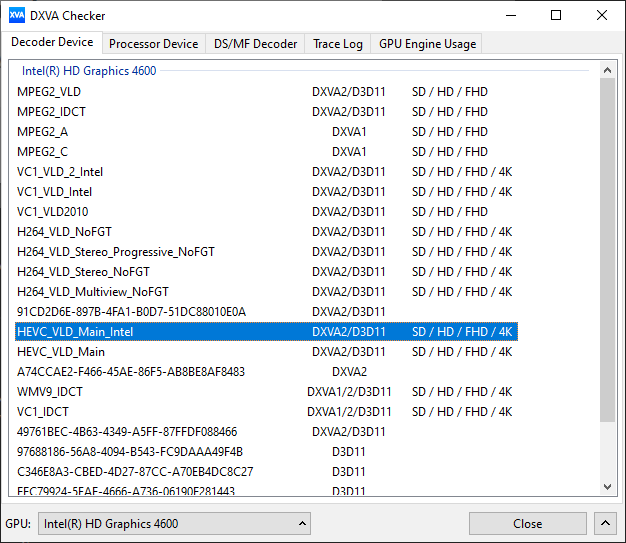Screen dimensions: 626x543
Task: Click the GPU: label
Action: 18,523
